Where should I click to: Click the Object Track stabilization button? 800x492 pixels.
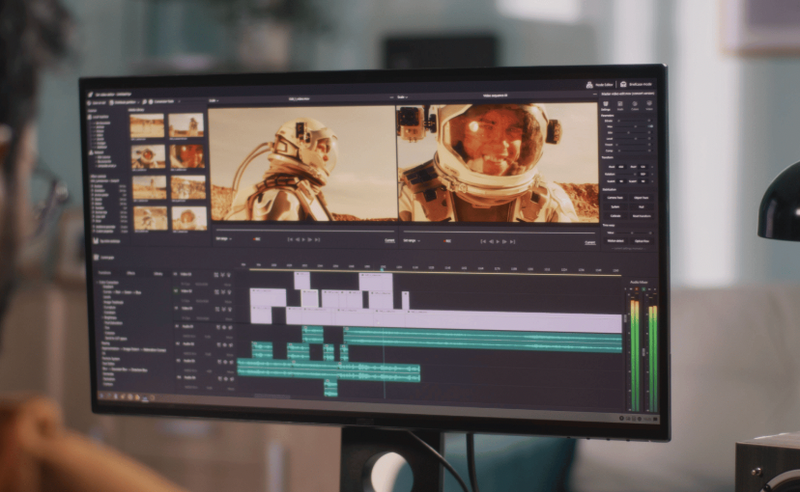pyautogui.click(x=641, y=198)
